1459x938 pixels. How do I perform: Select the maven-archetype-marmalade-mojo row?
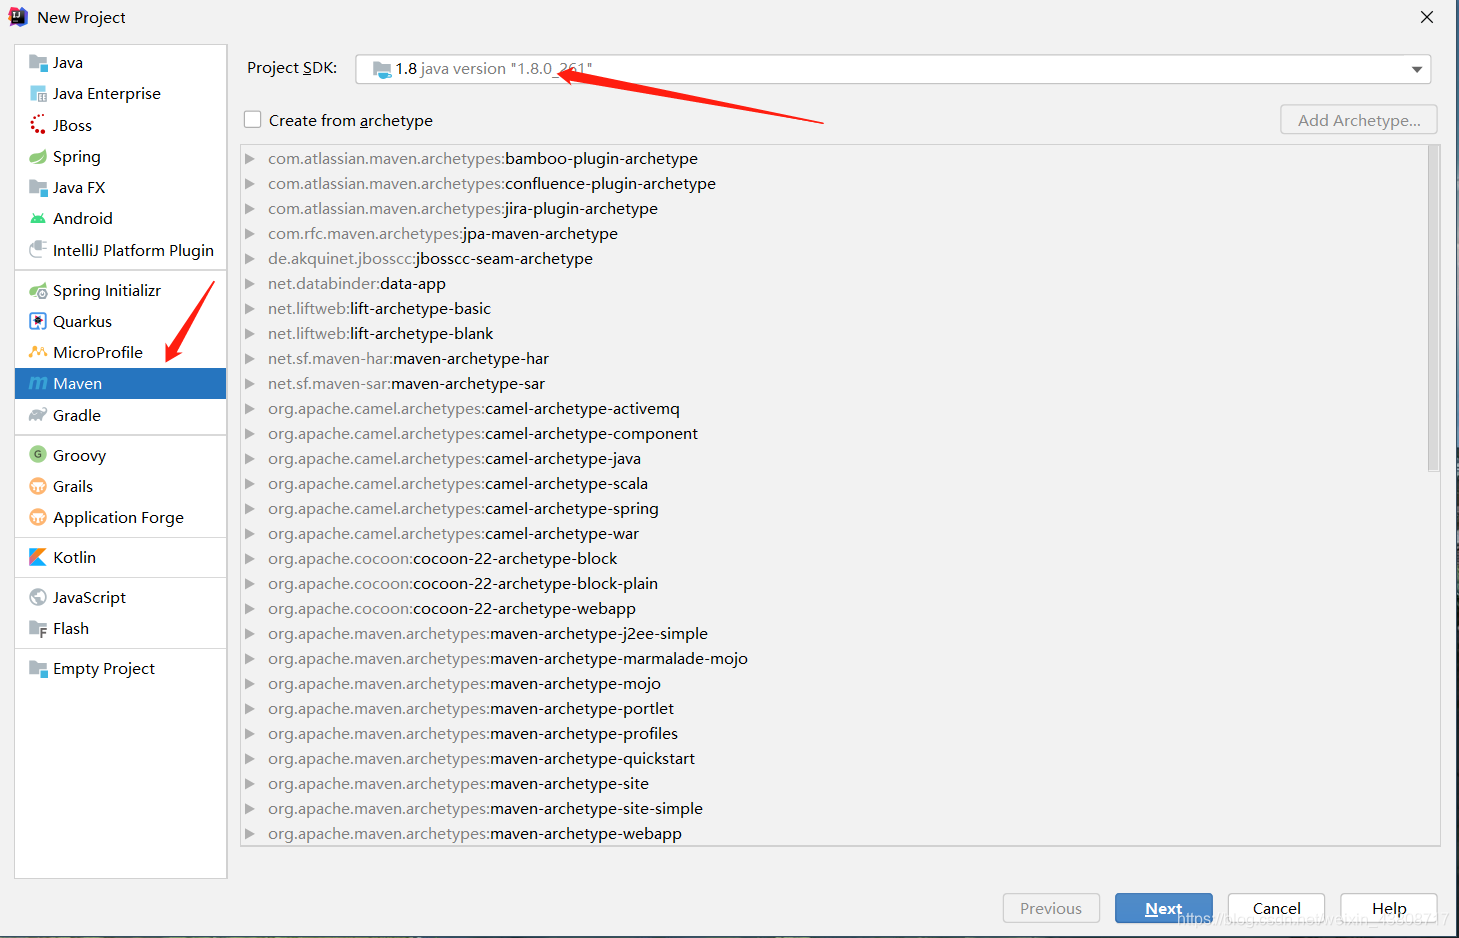coord(834,659)
